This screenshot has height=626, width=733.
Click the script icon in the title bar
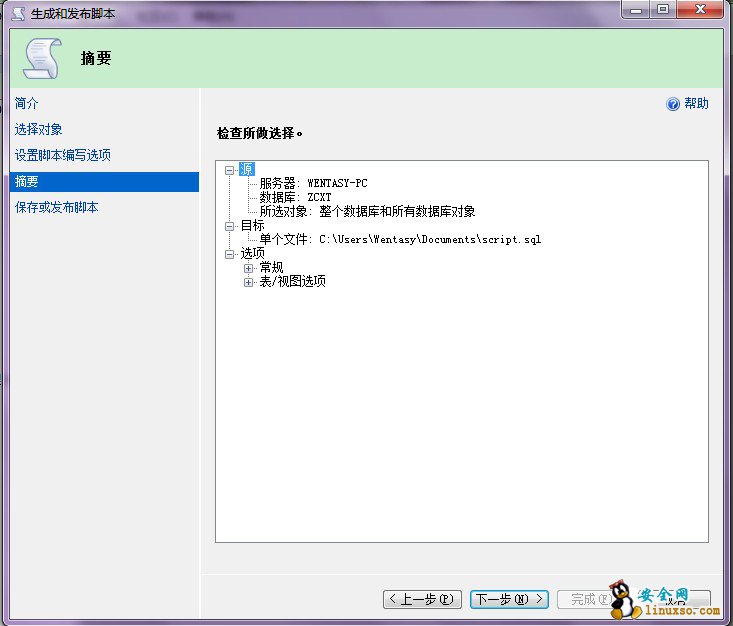click(x=18, y=13)
